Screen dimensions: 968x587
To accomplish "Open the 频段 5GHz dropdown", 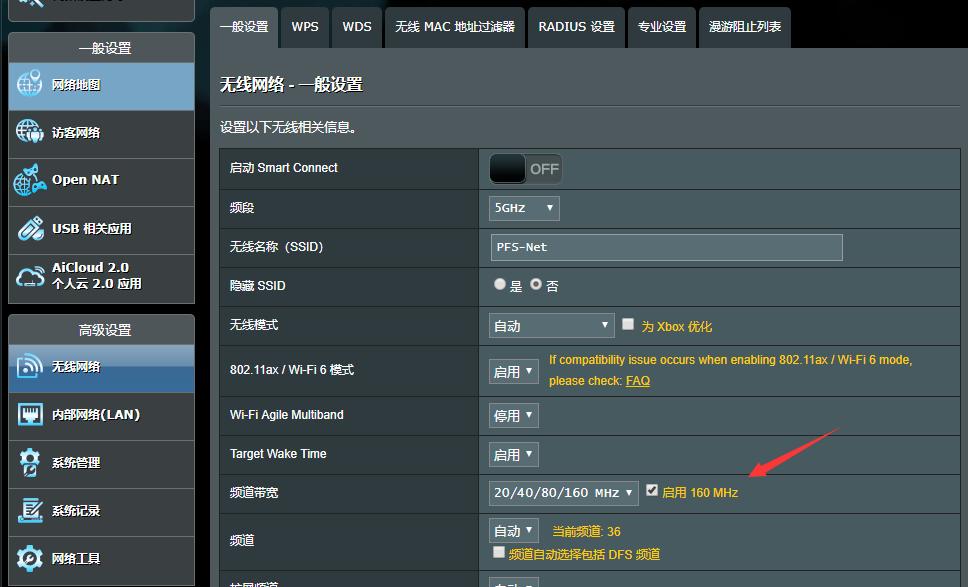I will pos(524,208).
